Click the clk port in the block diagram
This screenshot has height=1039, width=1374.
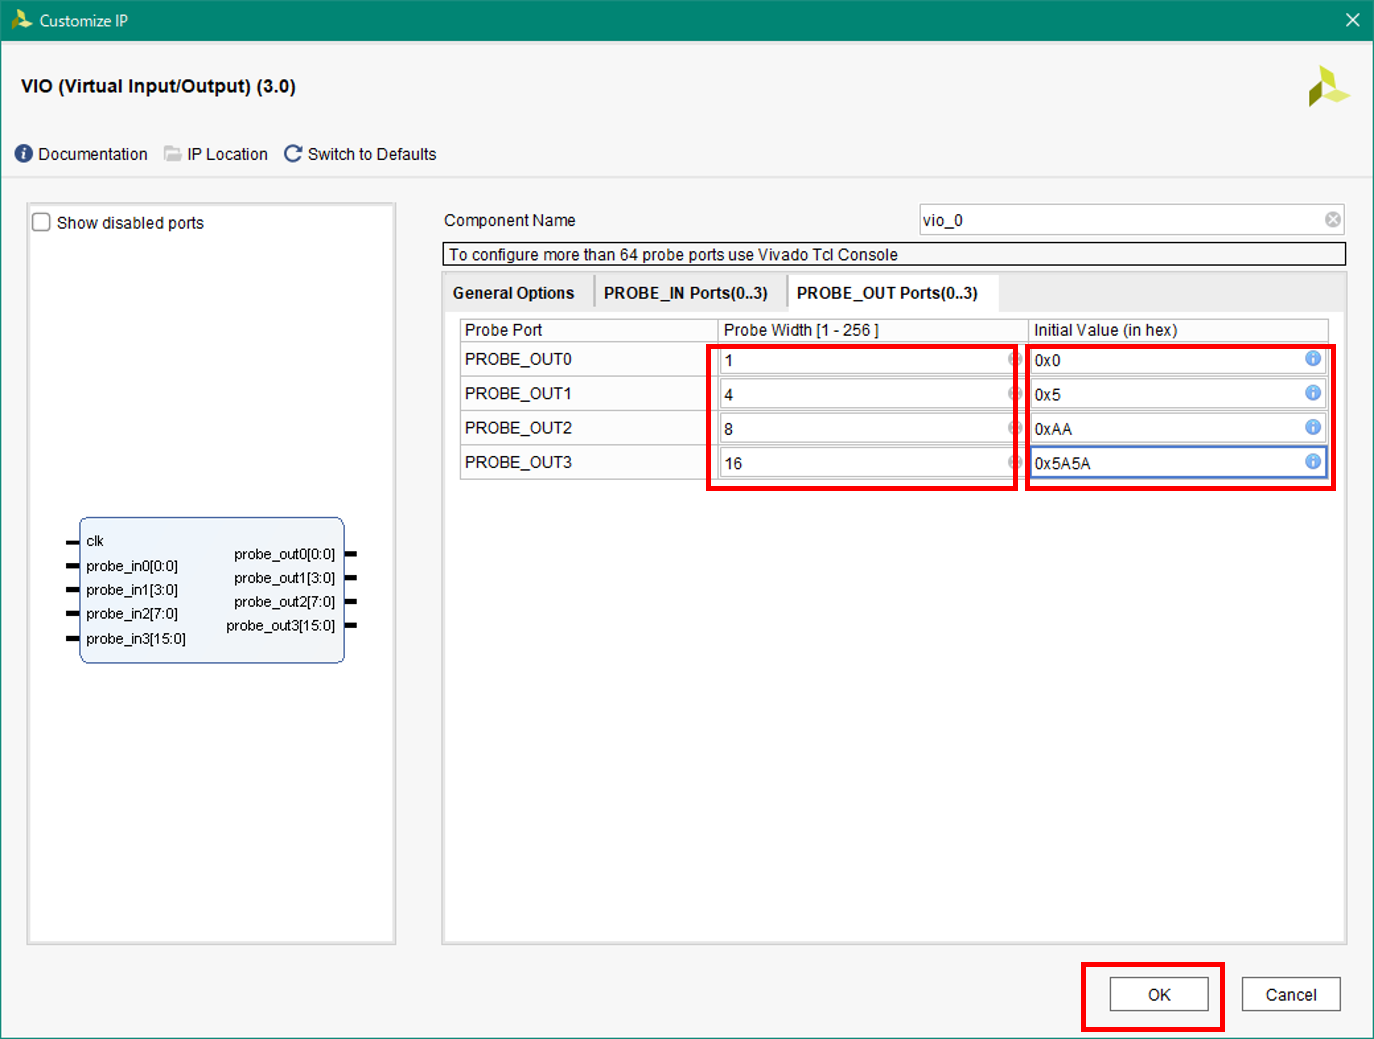click(95, 541)
